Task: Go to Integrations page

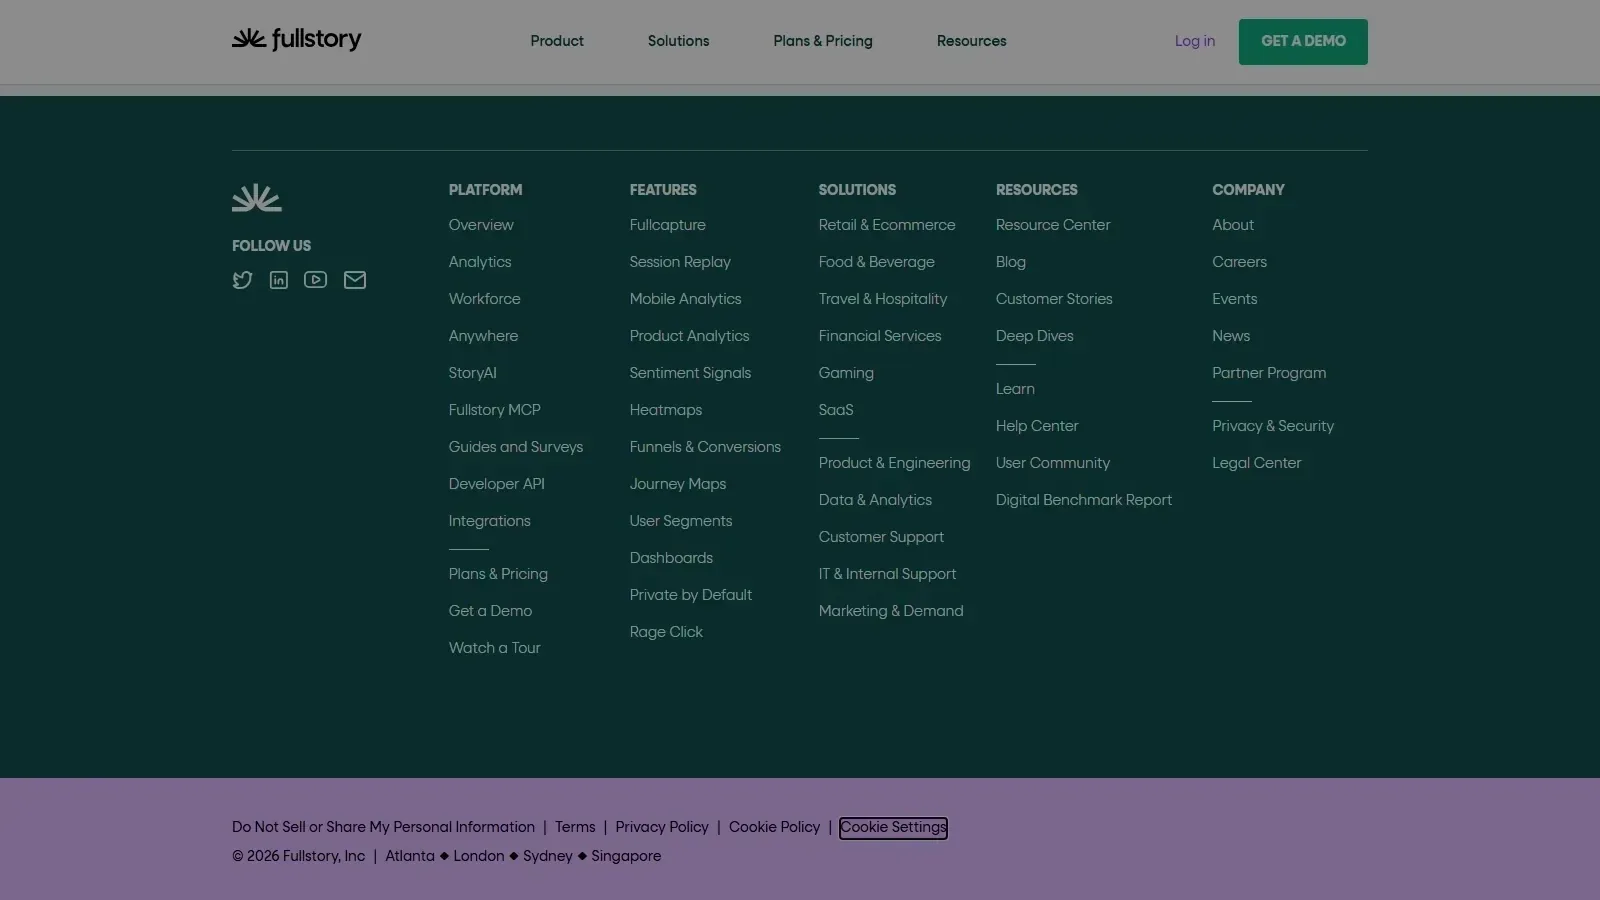Action: [490, 521]
